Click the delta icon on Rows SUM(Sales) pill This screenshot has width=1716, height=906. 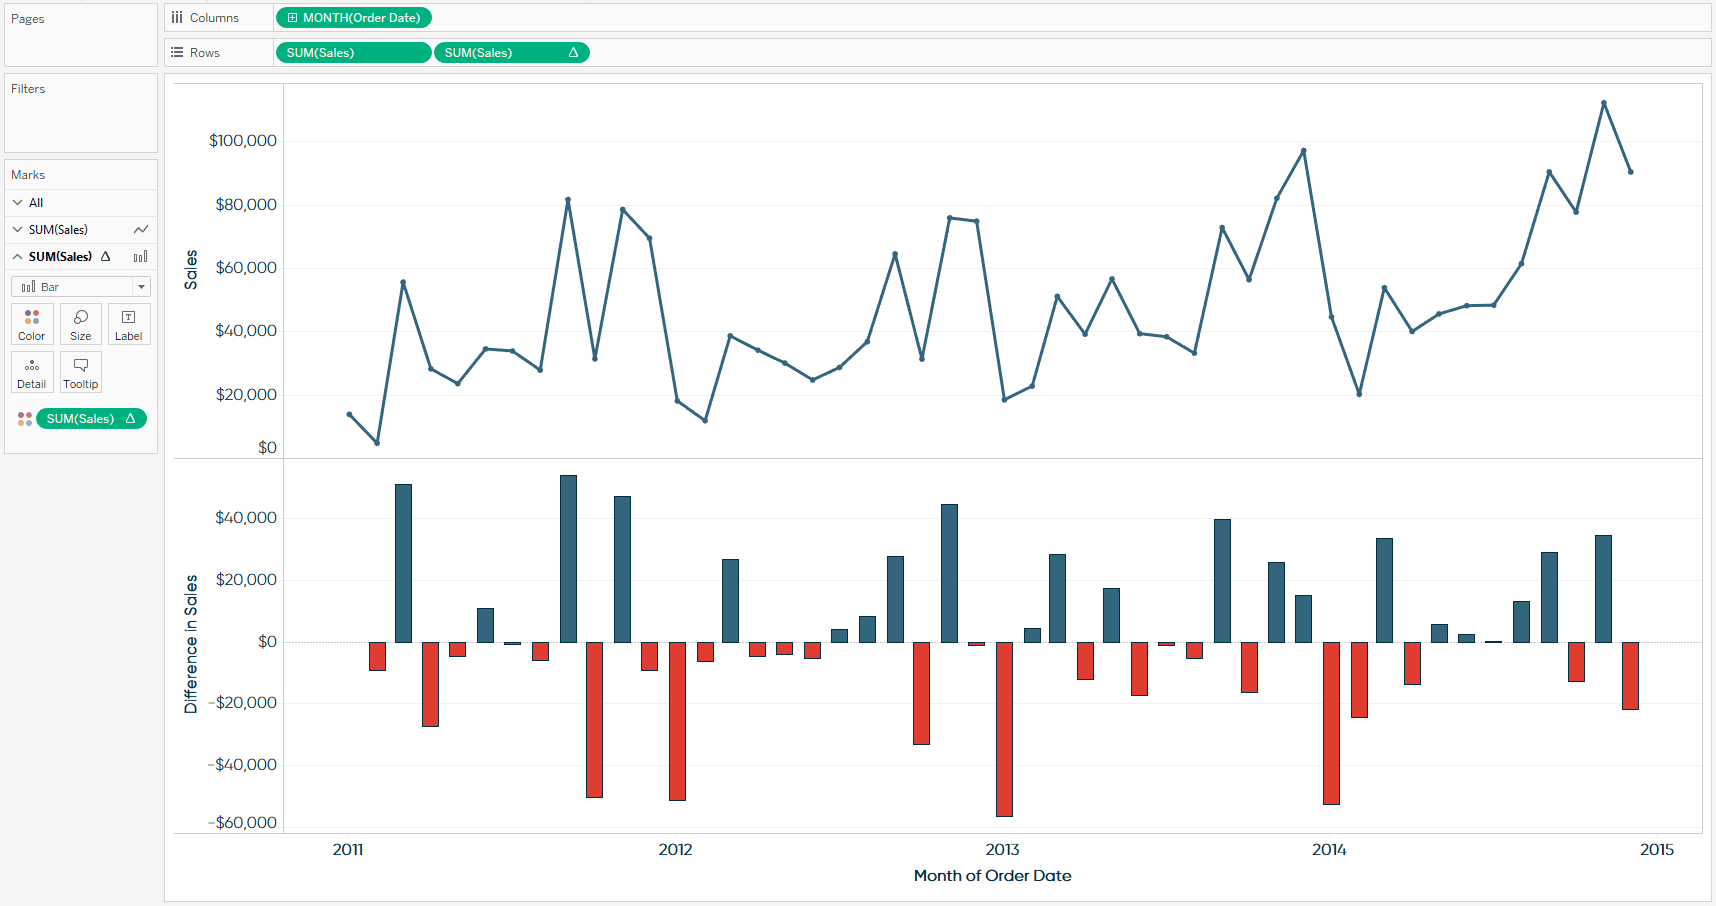(x=573, y=53)
